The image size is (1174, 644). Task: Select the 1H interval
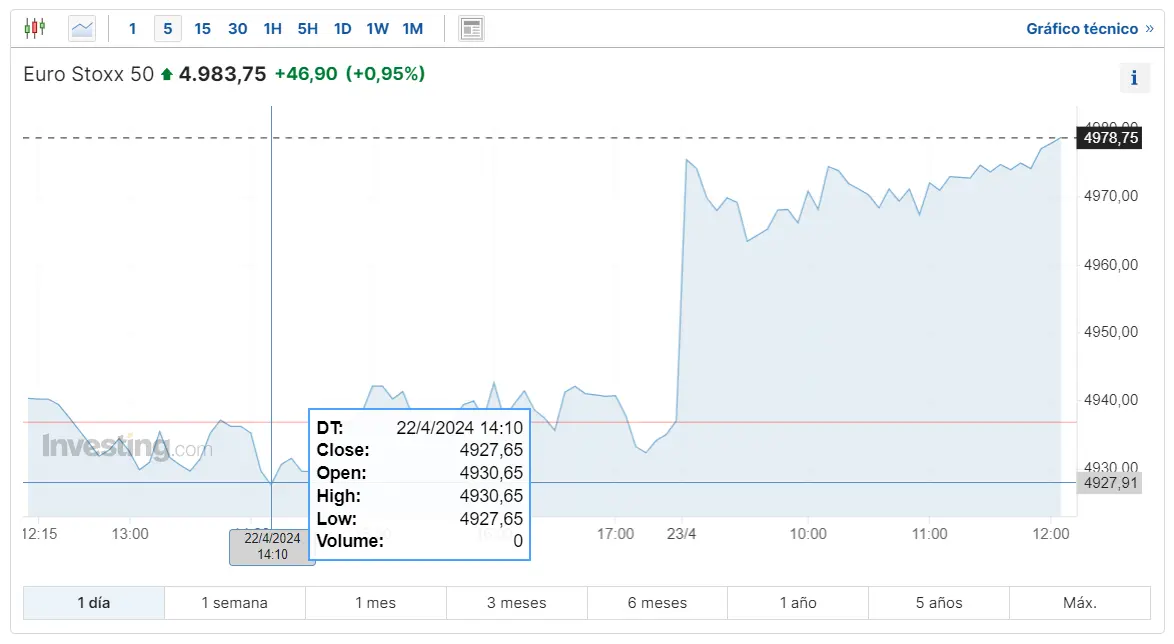pos(272,28)
